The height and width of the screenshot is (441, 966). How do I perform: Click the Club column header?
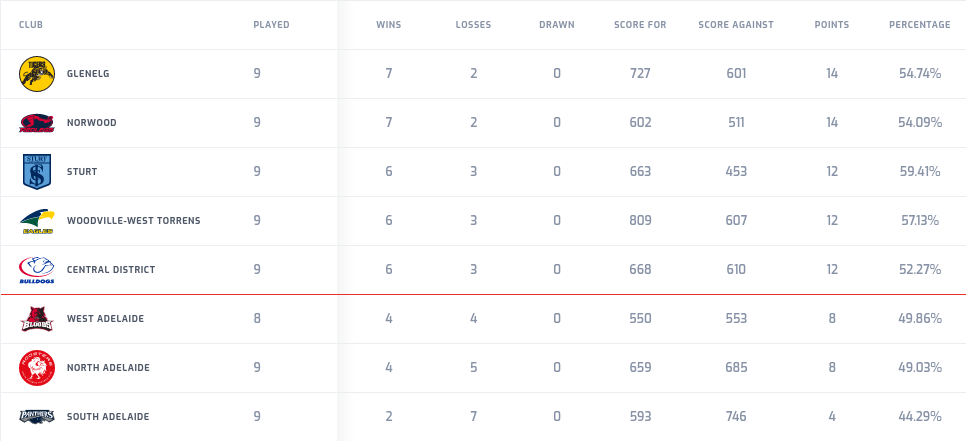coord(31,24)
